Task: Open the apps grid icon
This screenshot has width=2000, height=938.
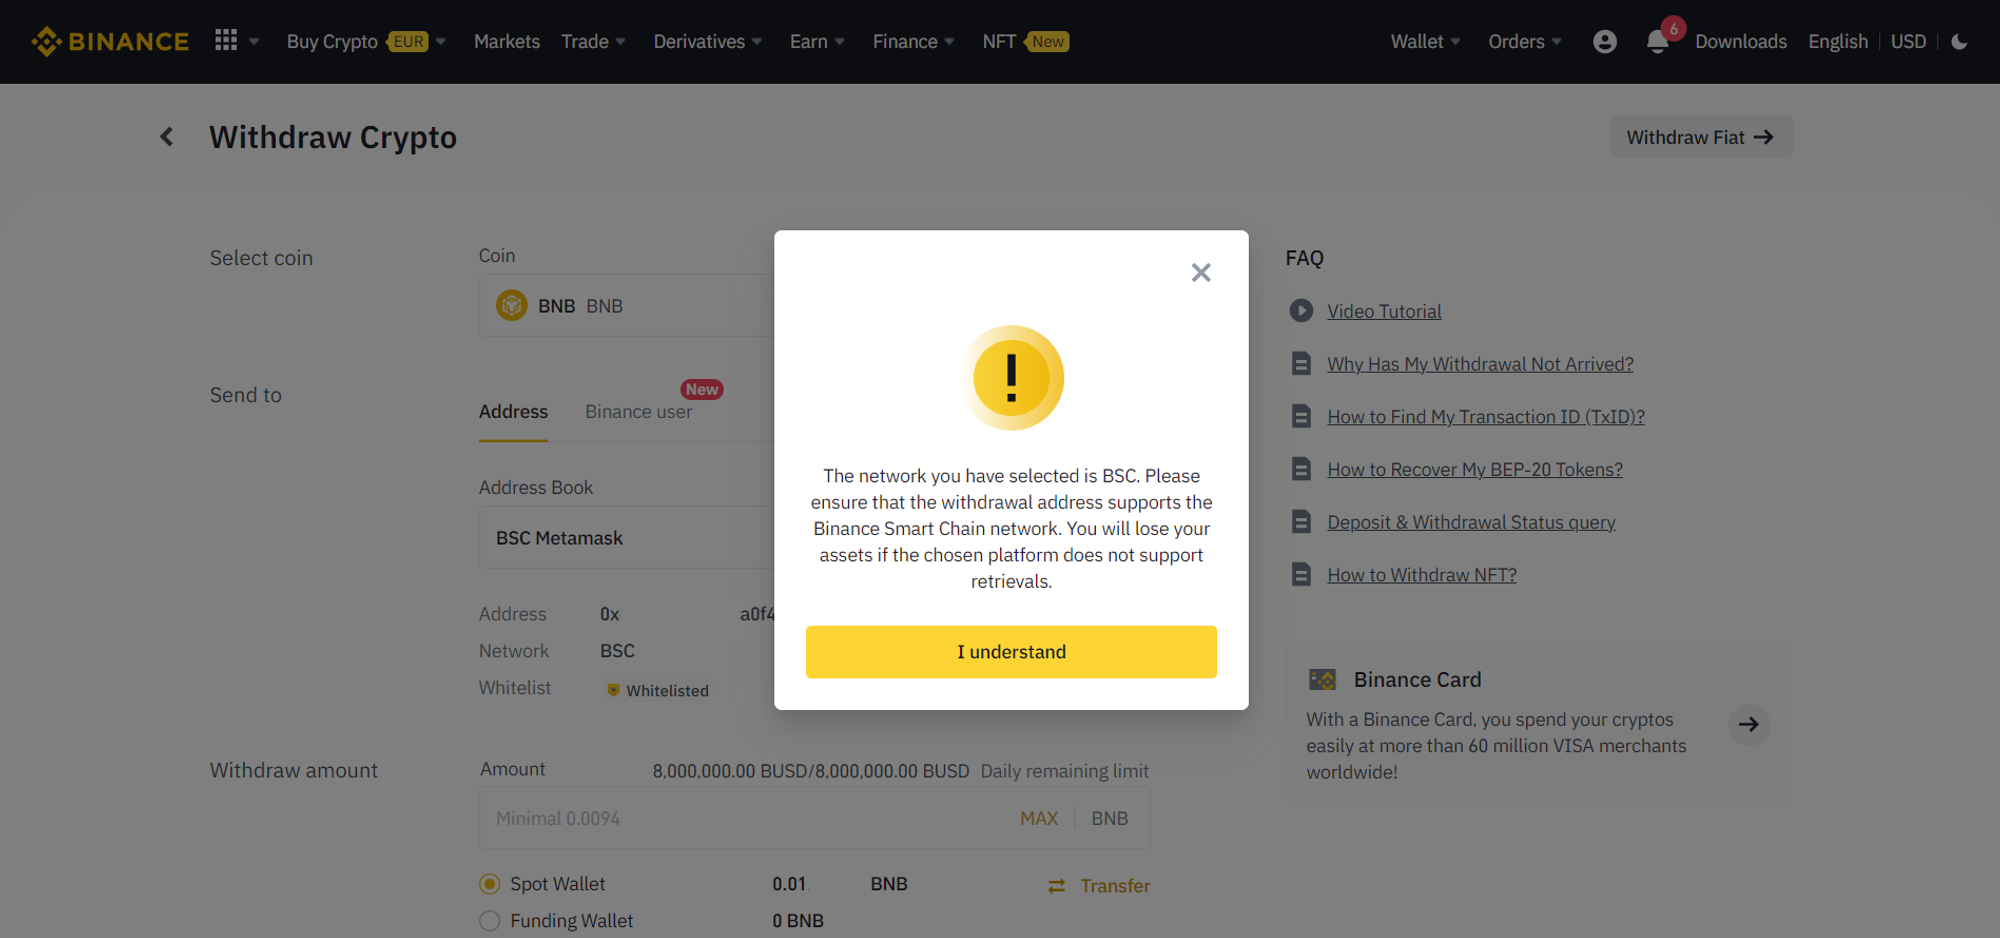Action: pyautogui.click(x=225, y=40)
